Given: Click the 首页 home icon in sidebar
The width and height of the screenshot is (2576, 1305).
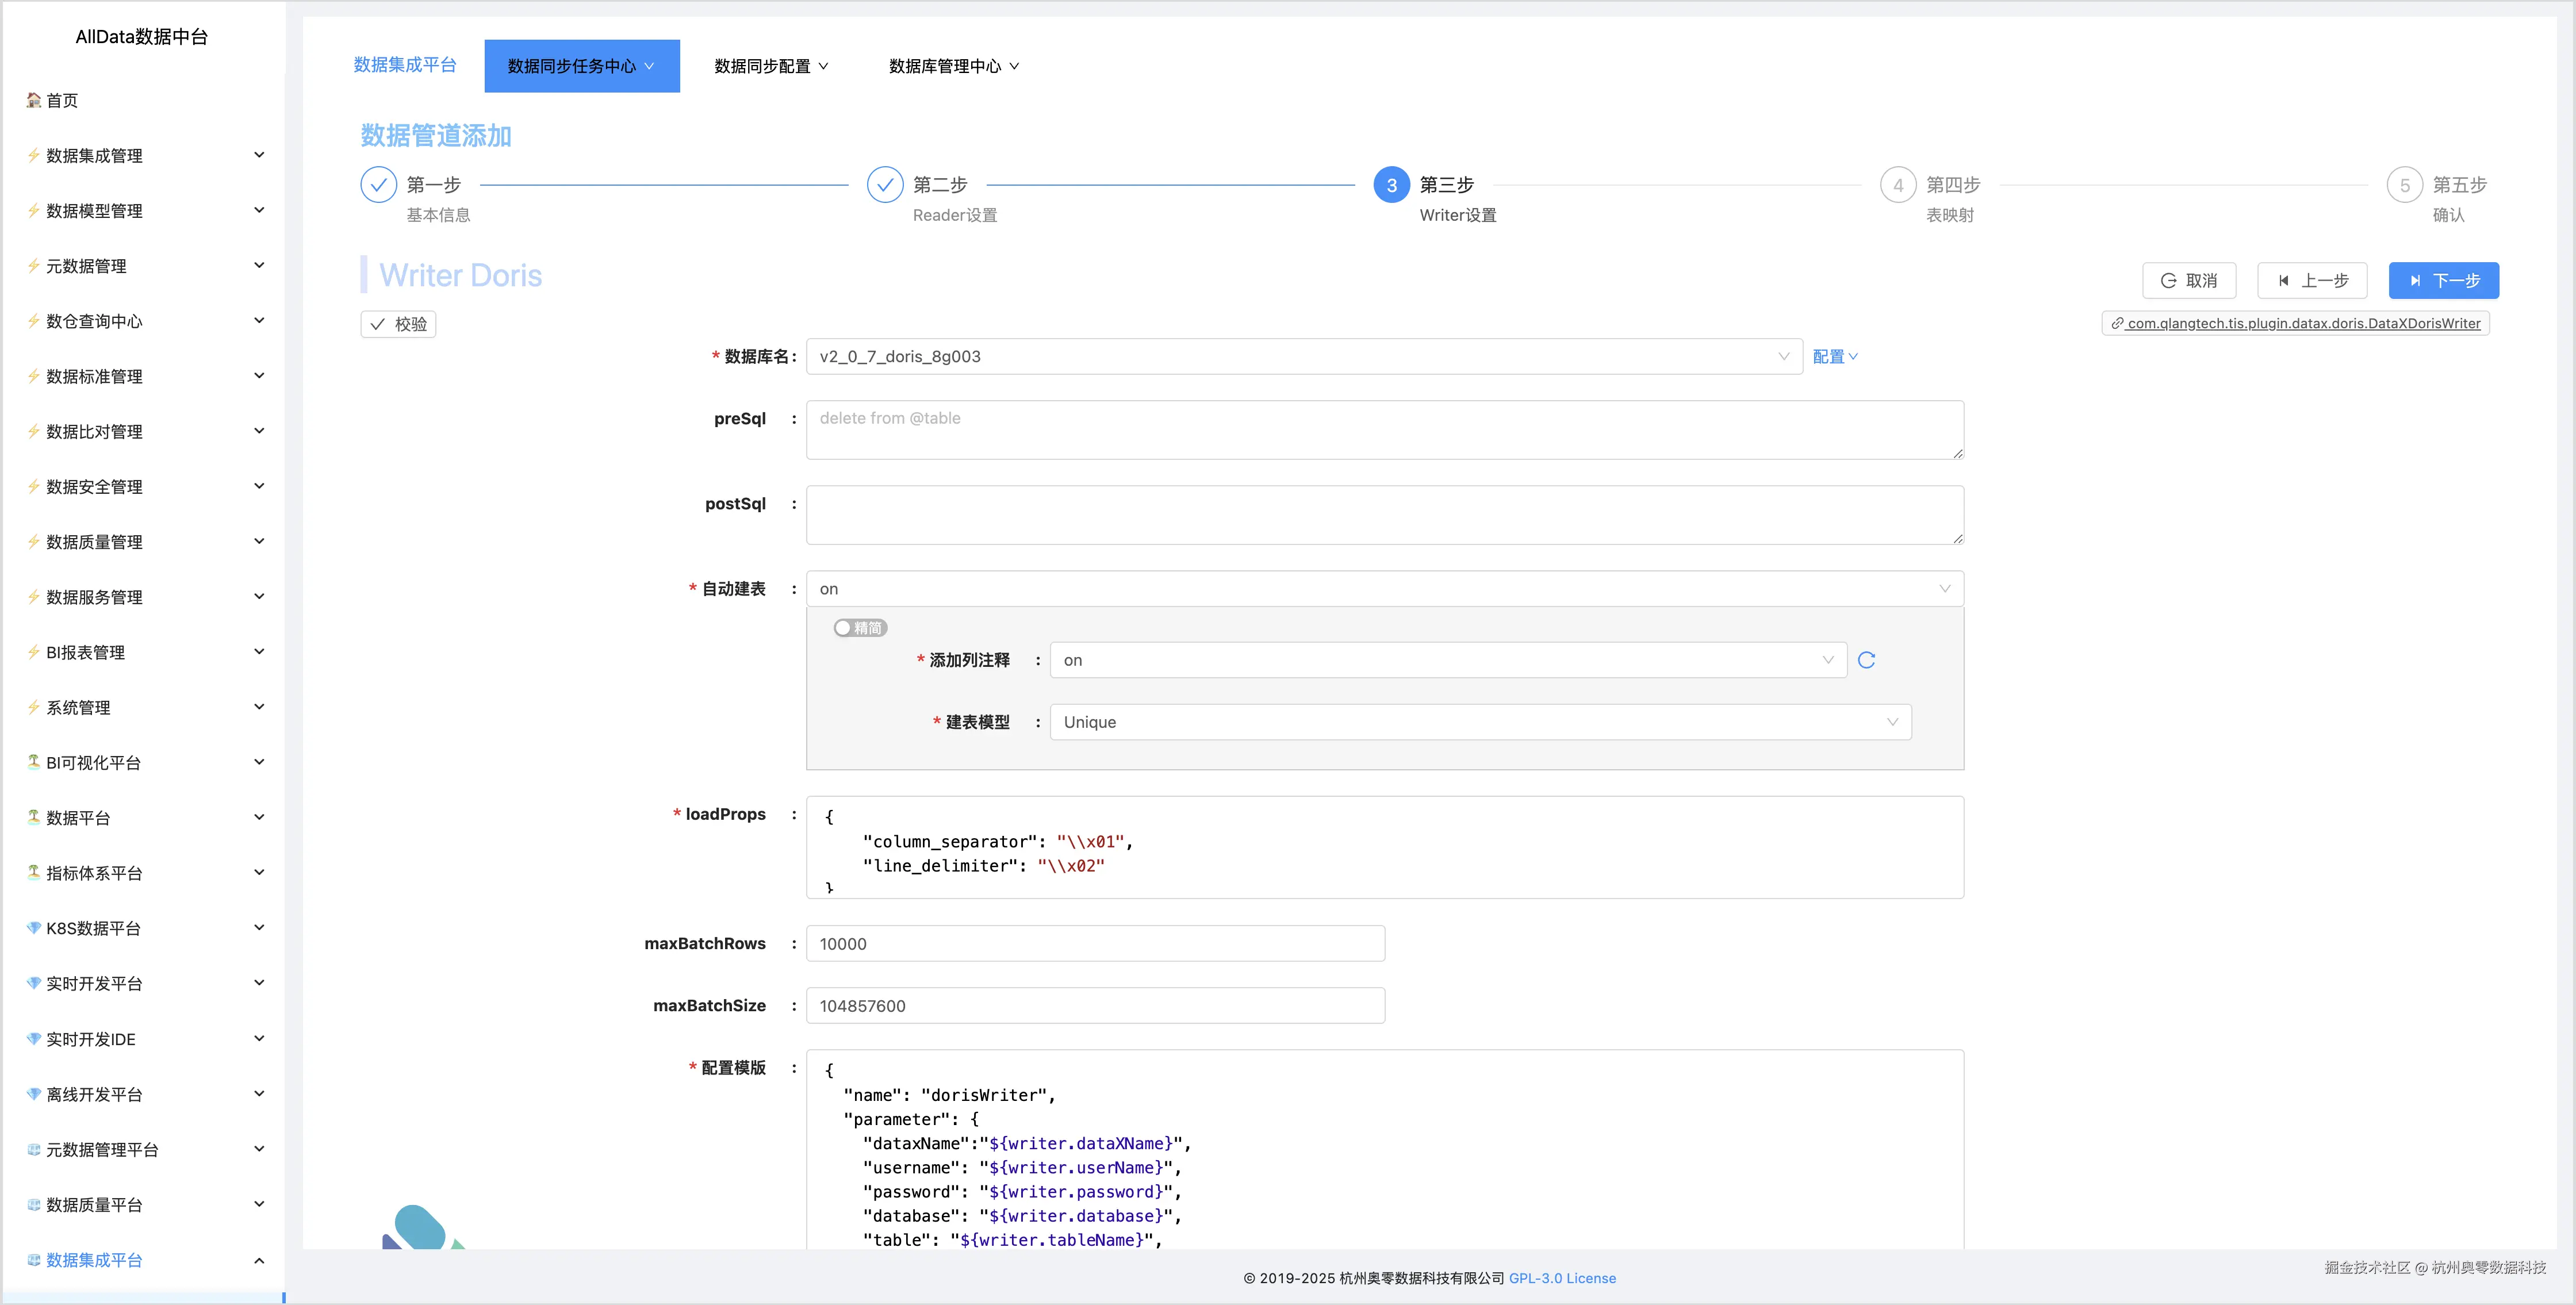Looking at the screenshot, I should (34, 100).
